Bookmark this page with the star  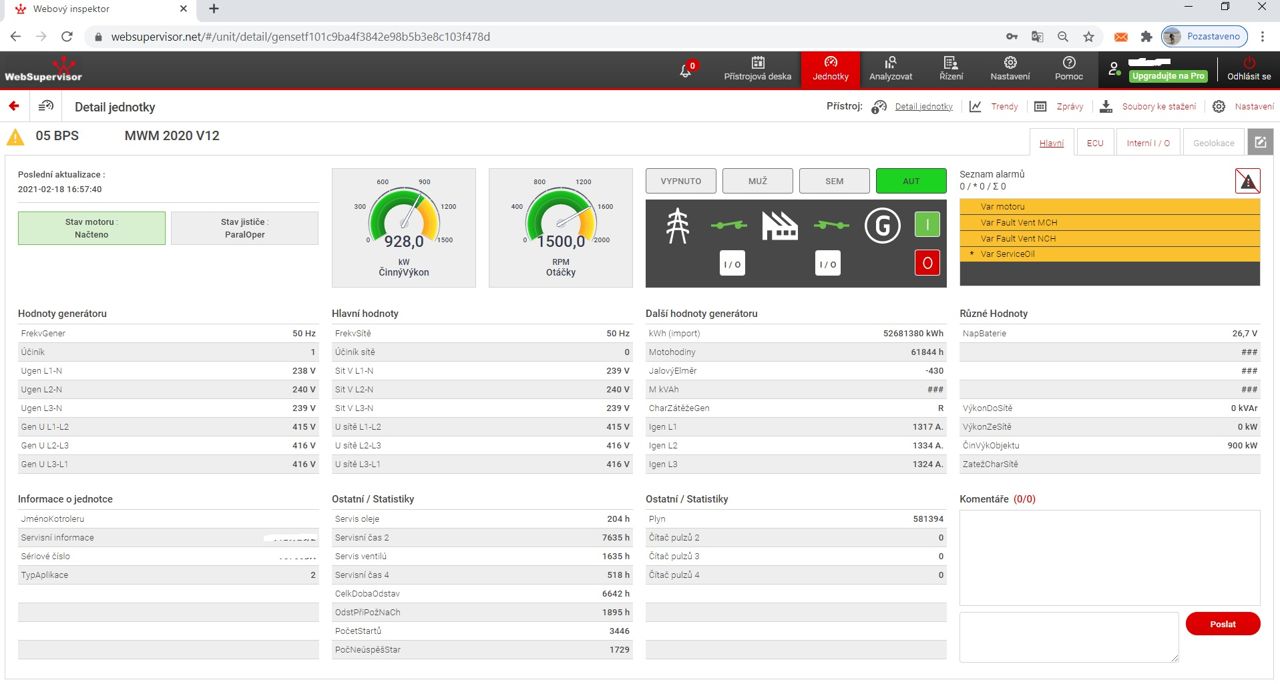[x=1088, y=36]
